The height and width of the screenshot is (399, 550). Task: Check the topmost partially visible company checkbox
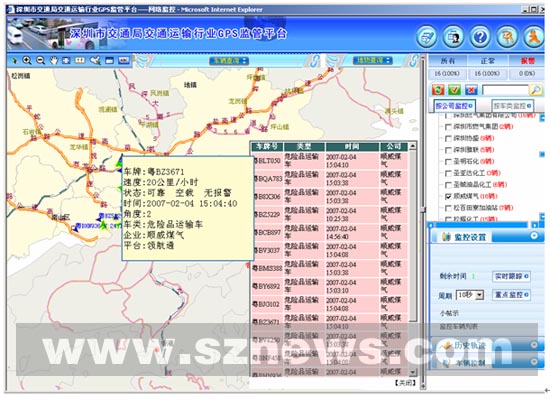(x=448, y=116)
